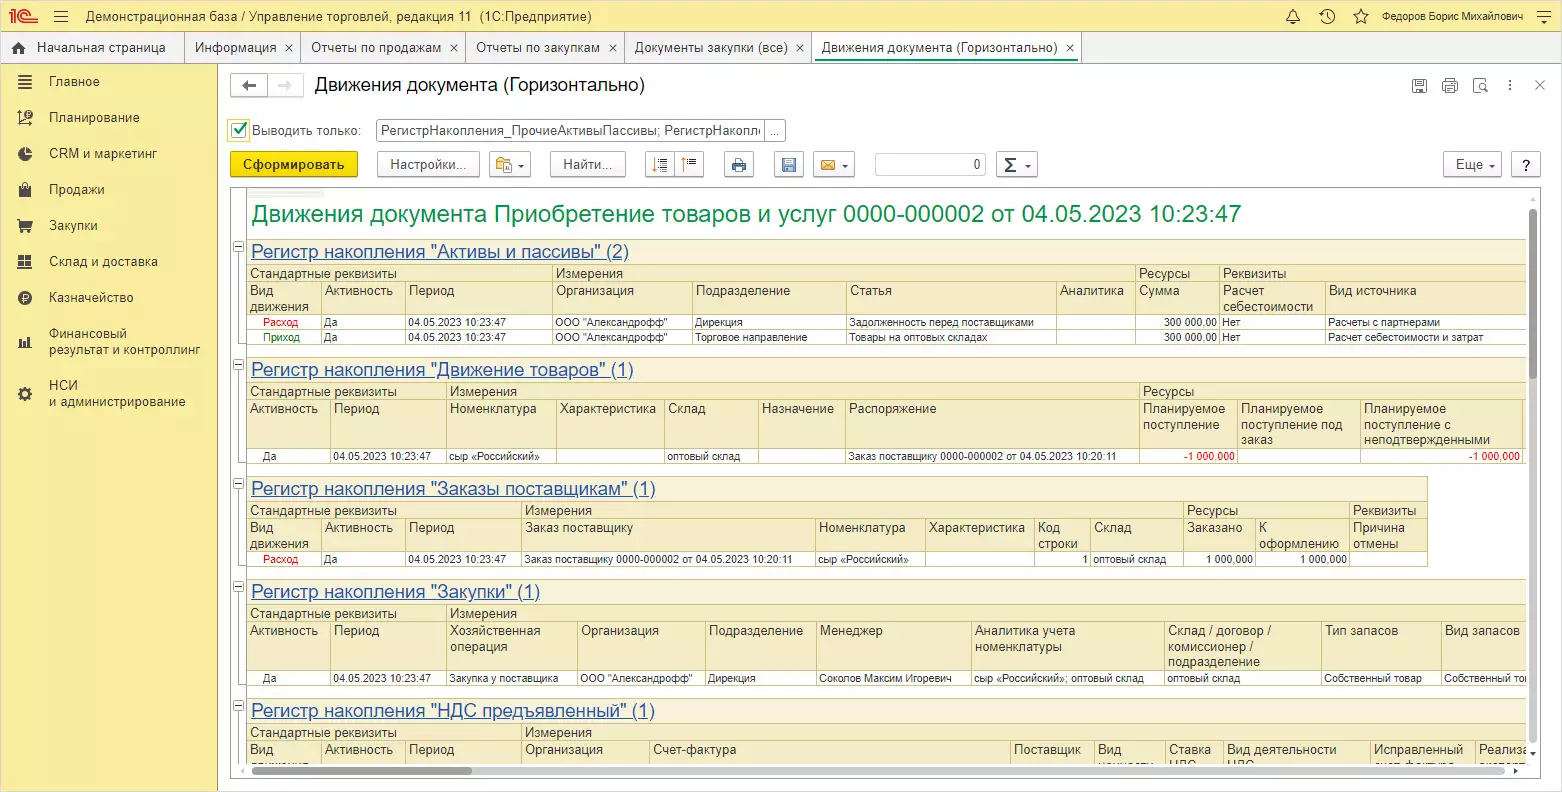The image size is (1562, 792).
Task: Open history clock icon in title bar
Action: click(1327, 17)
